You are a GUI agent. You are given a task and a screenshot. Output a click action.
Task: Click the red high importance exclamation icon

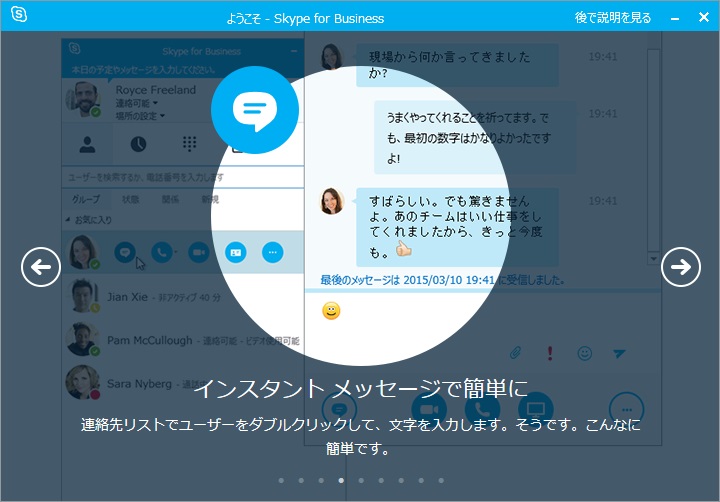(x=550, y=353)
